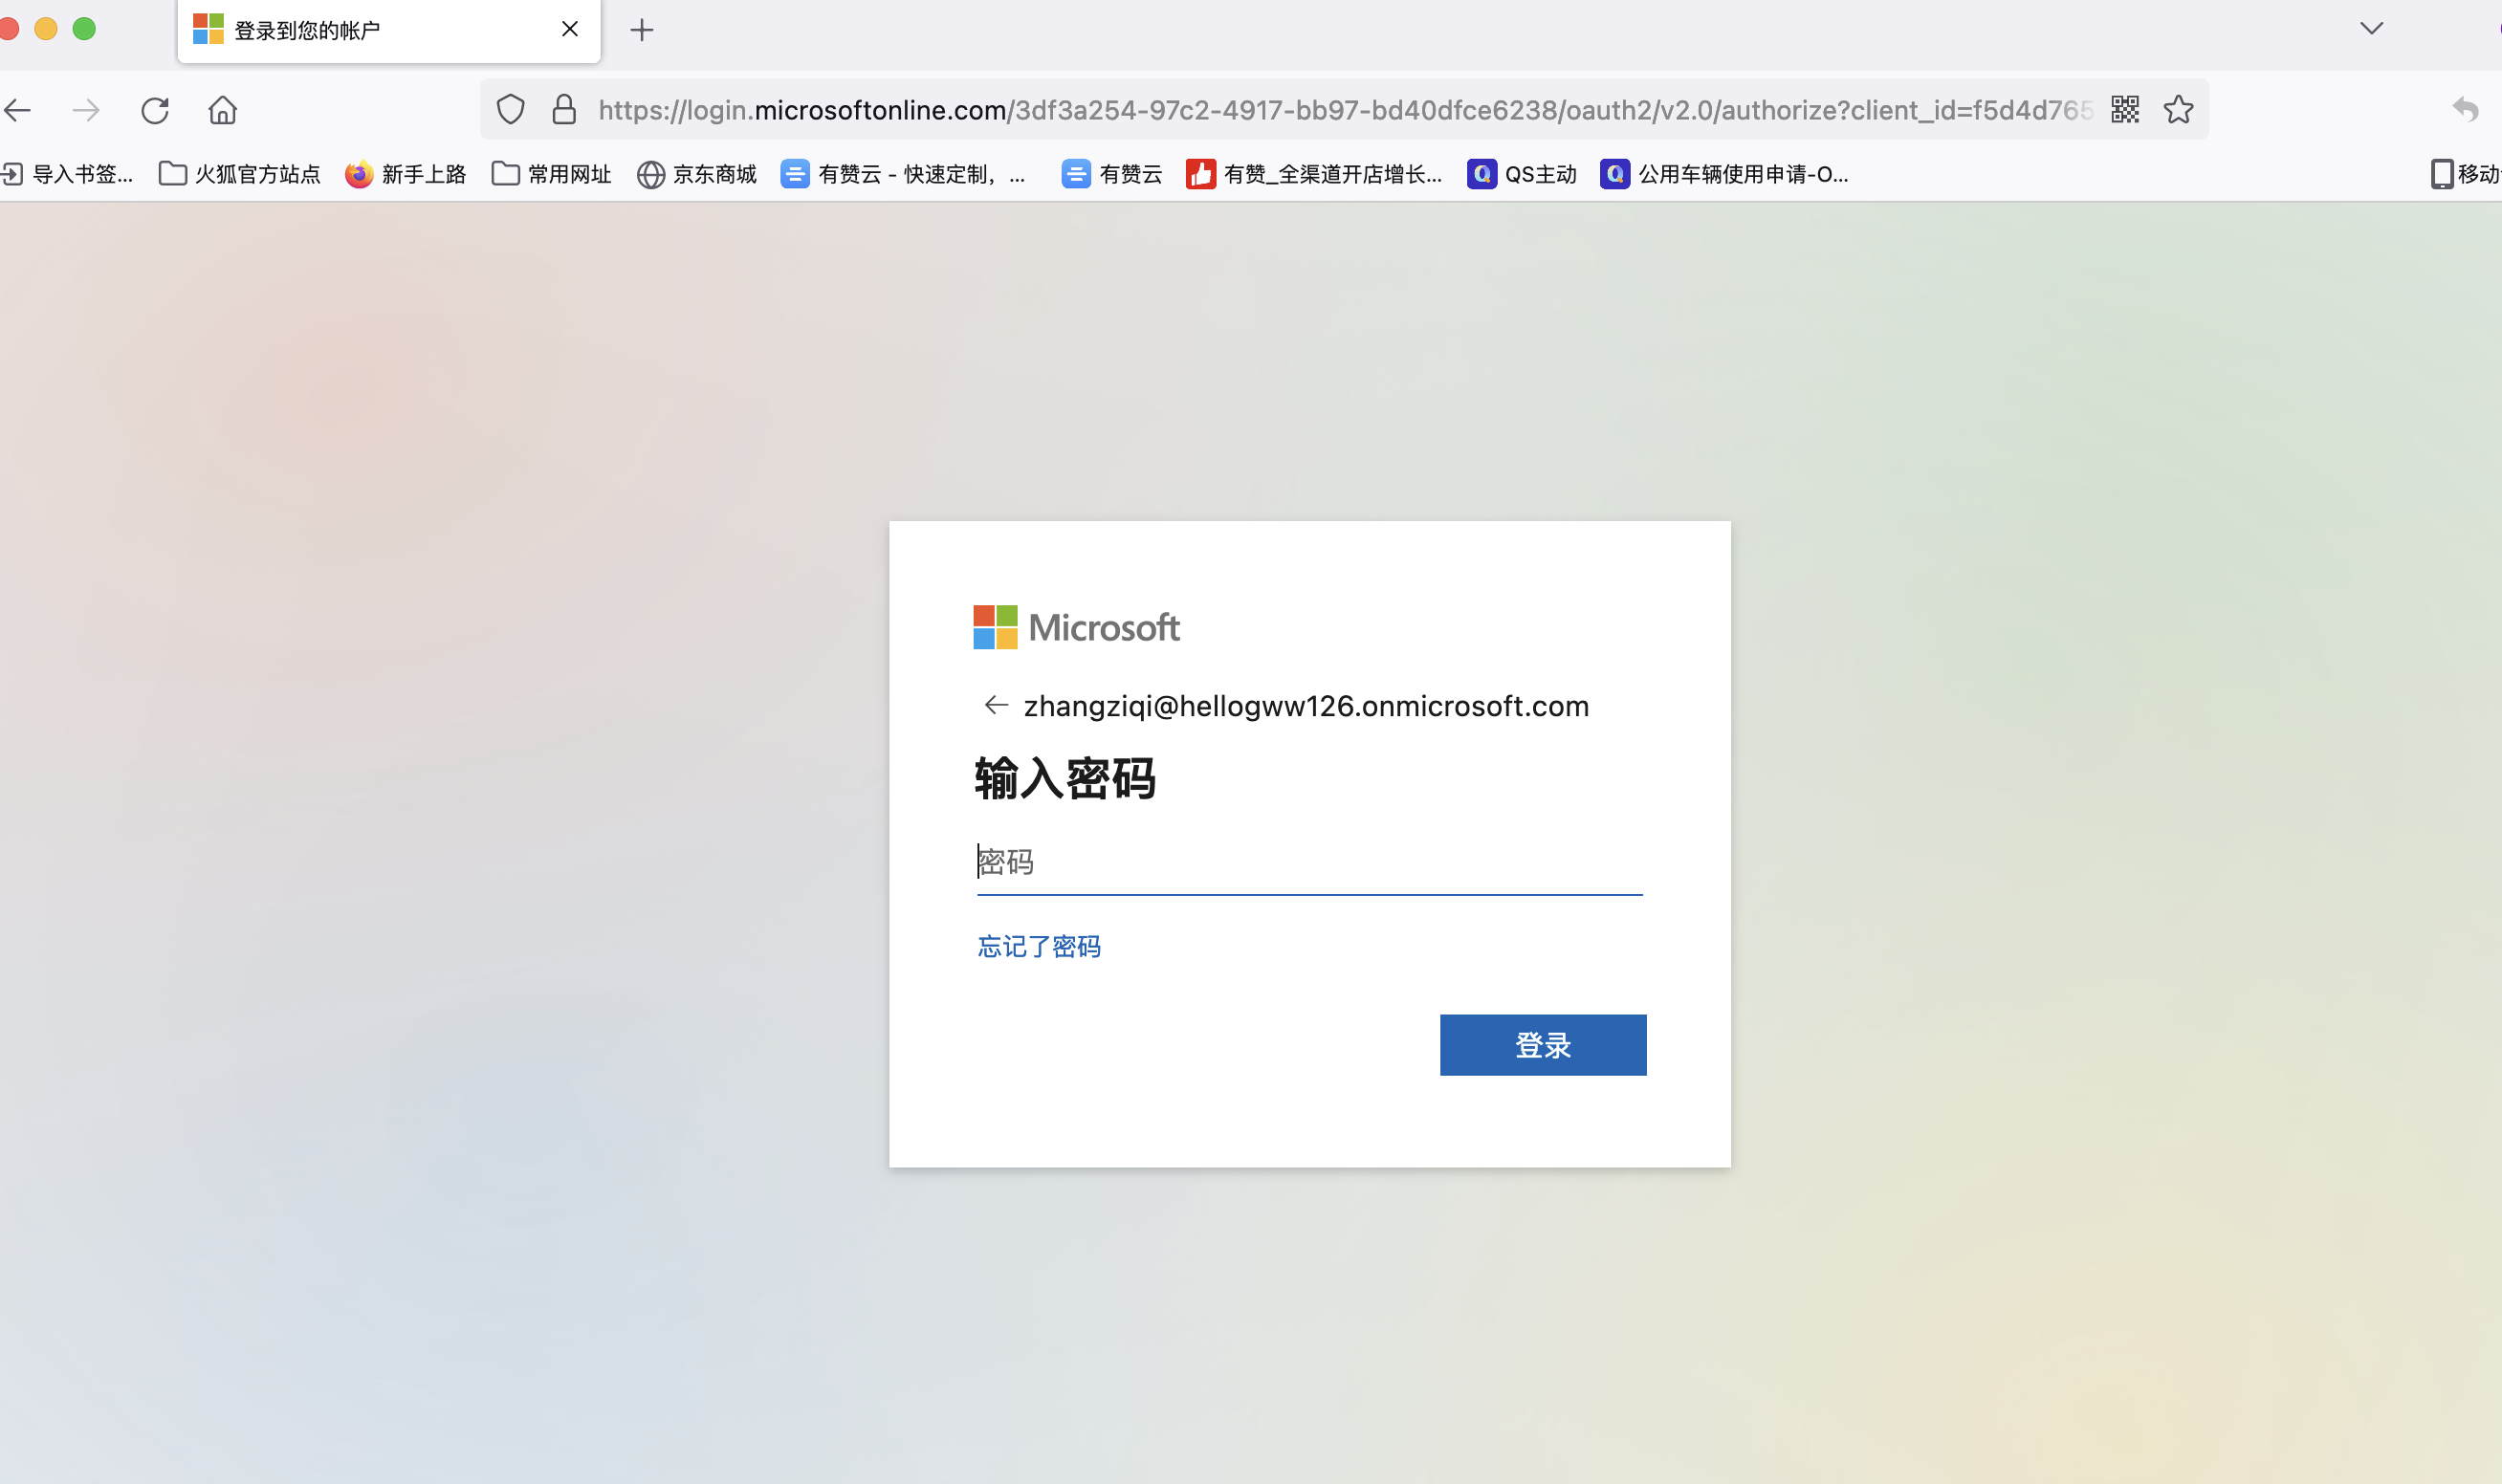Select the 登录到您的帐户 tab

click(389, 31)
